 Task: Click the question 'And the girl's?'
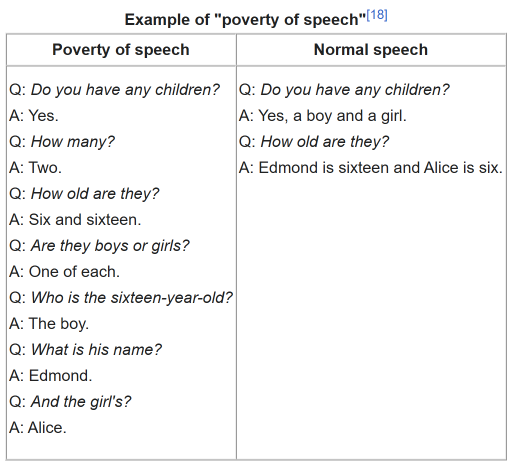click(81, 402)
